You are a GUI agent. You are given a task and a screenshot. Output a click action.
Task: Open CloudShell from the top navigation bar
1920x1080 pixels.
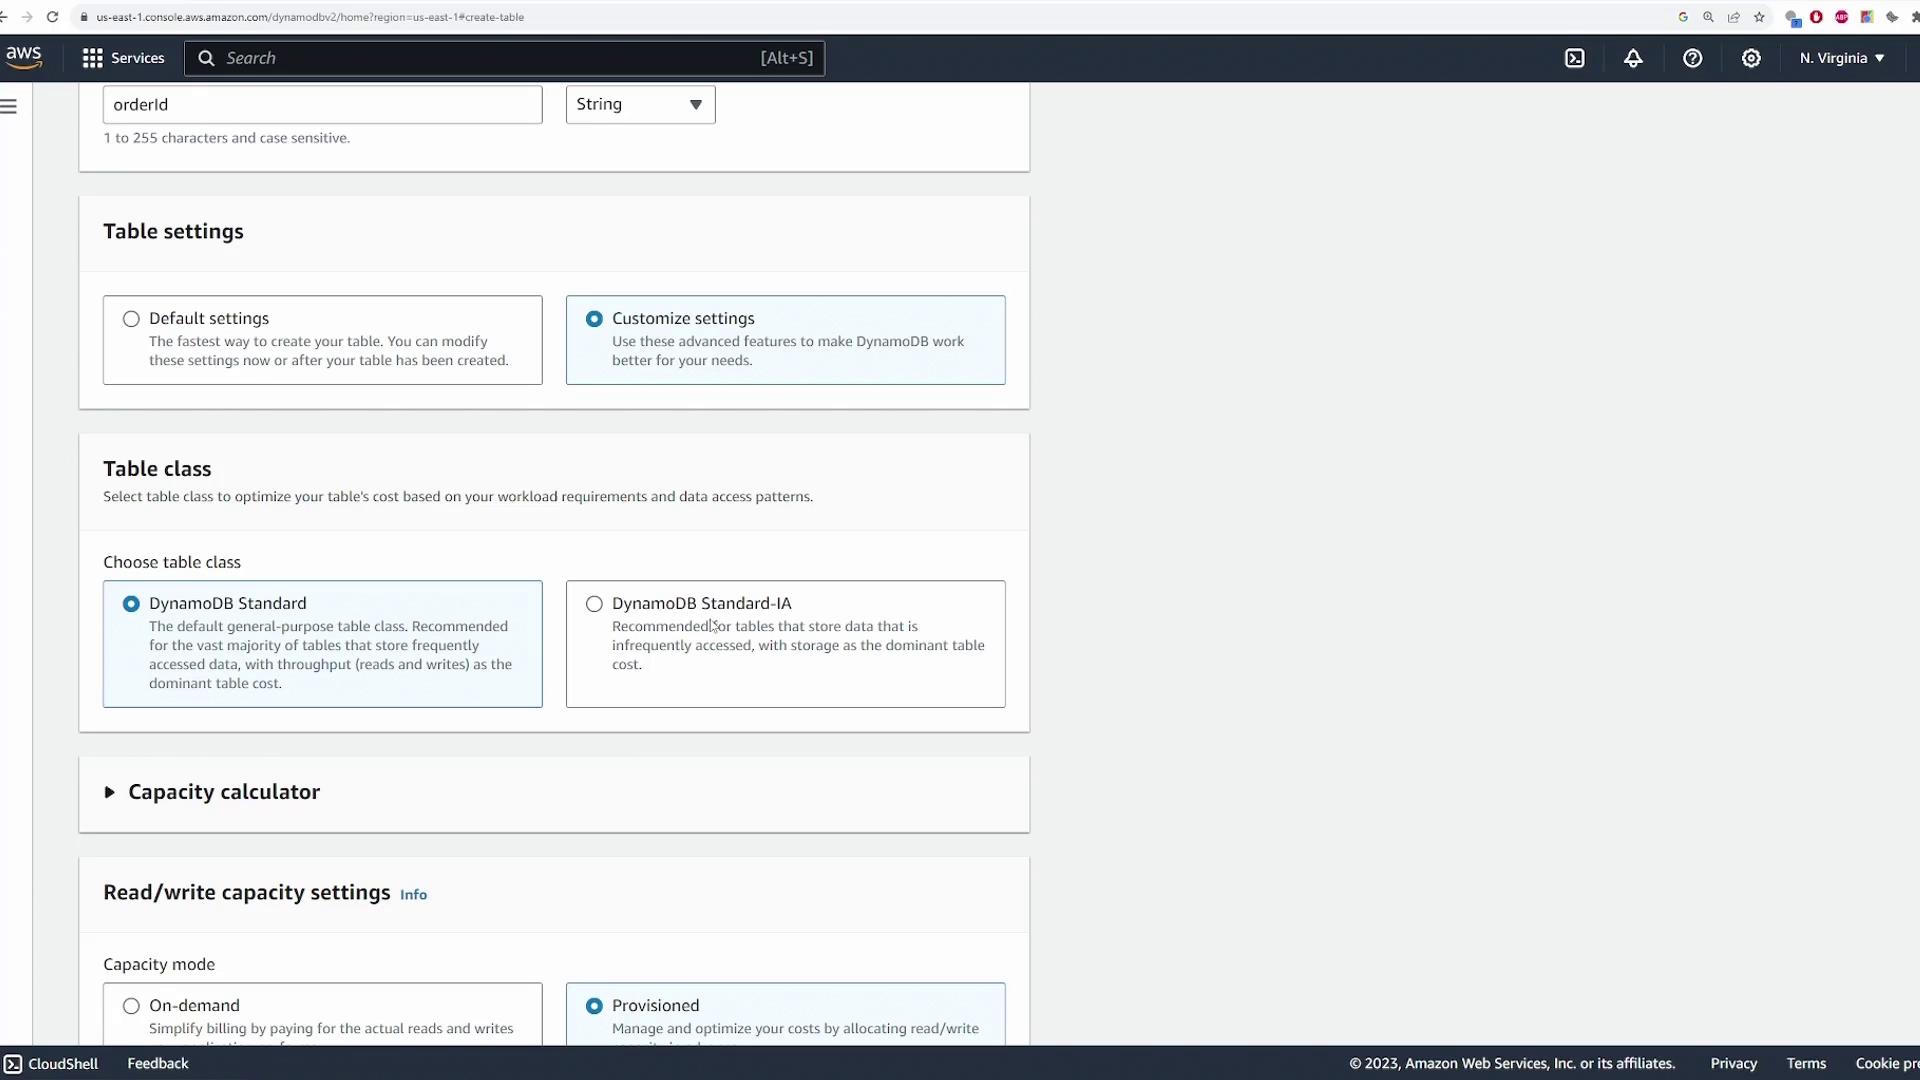click(x=1574, y=58)
